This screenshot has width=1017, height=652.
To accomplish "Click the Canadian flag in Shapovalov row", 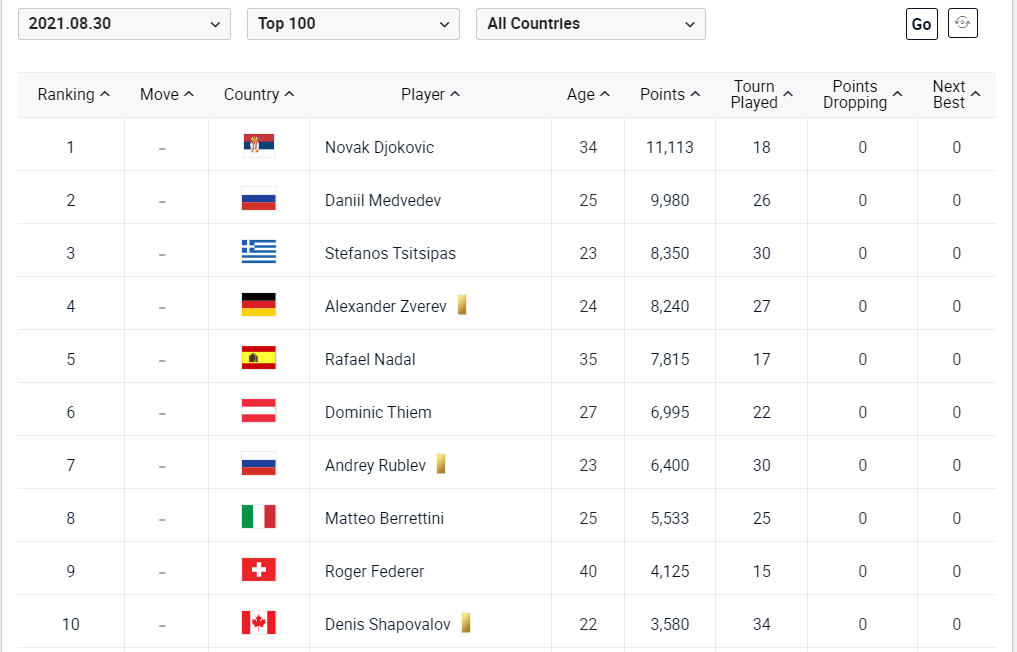I will (x=259, y=623).
